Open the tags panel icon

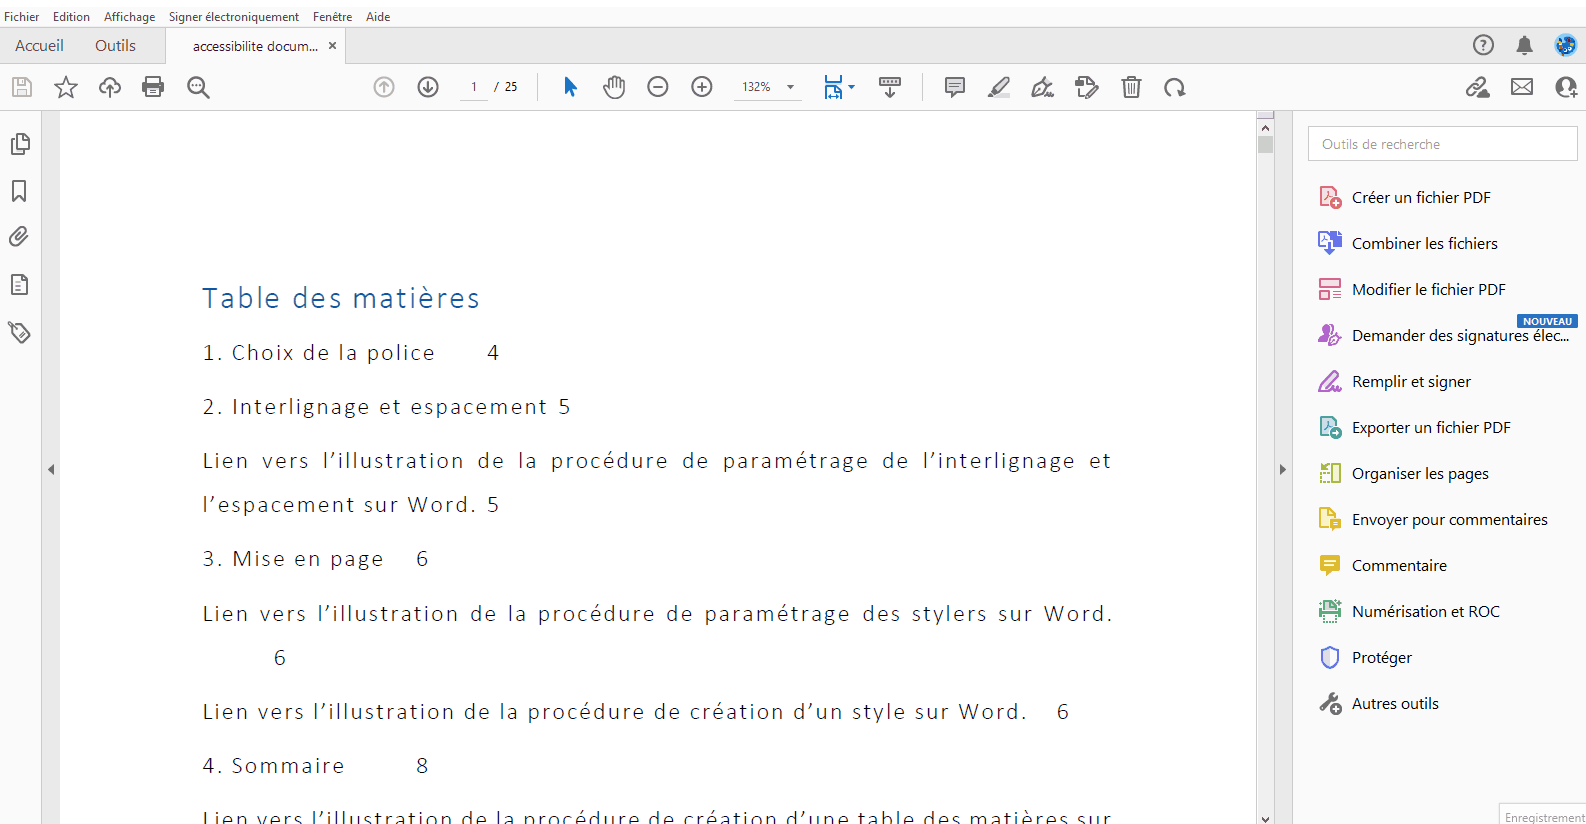pos(19,332)
